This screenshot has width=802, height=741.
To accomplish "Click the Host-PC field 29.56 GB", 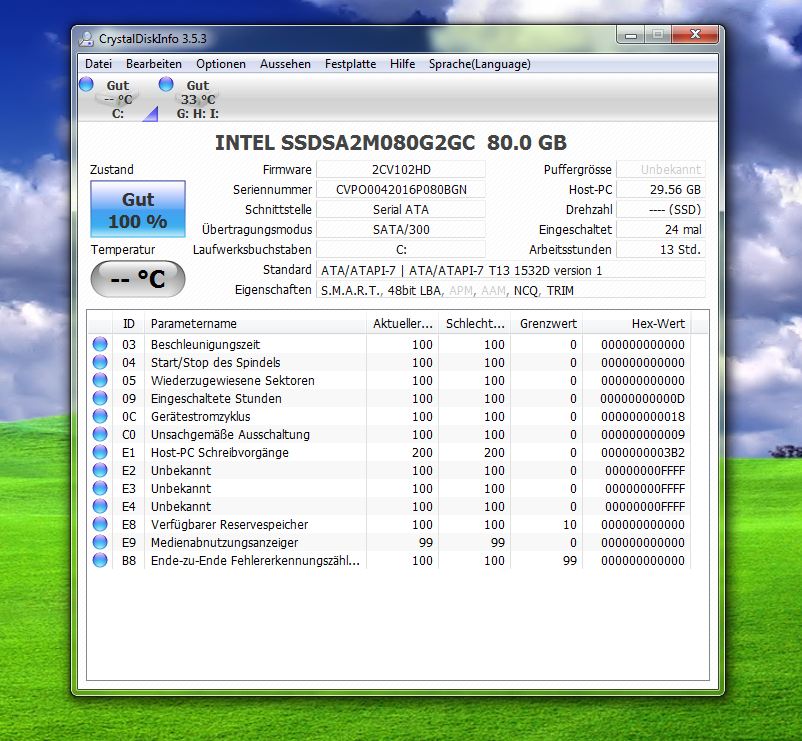I will coord(661,189).
